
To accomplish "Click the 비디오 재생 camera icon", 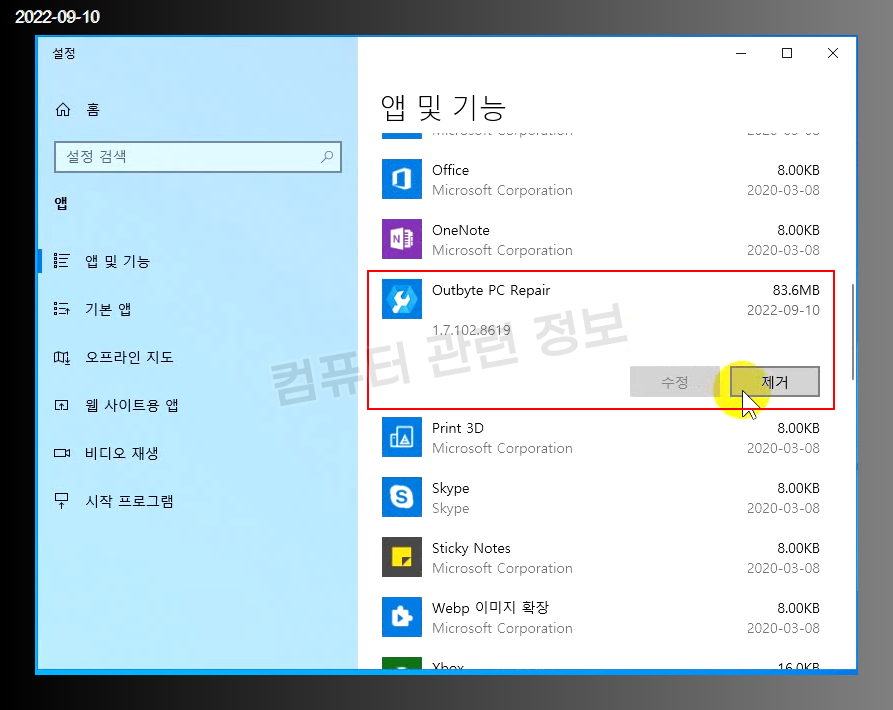I will pos(62,453).
